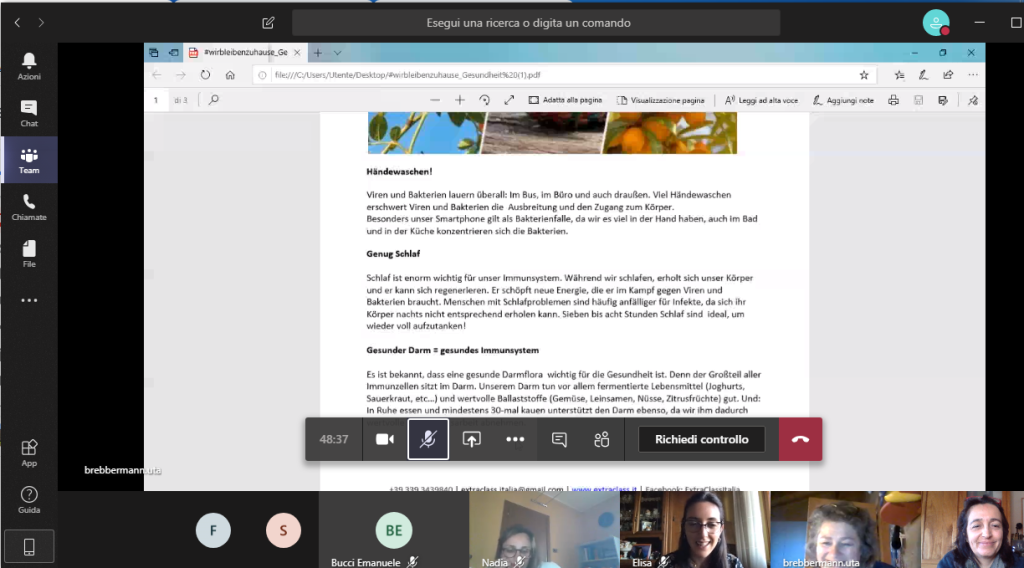Click the www.extraclass.it link
The height and width of the screenshot is (568, 1024).
604,488
